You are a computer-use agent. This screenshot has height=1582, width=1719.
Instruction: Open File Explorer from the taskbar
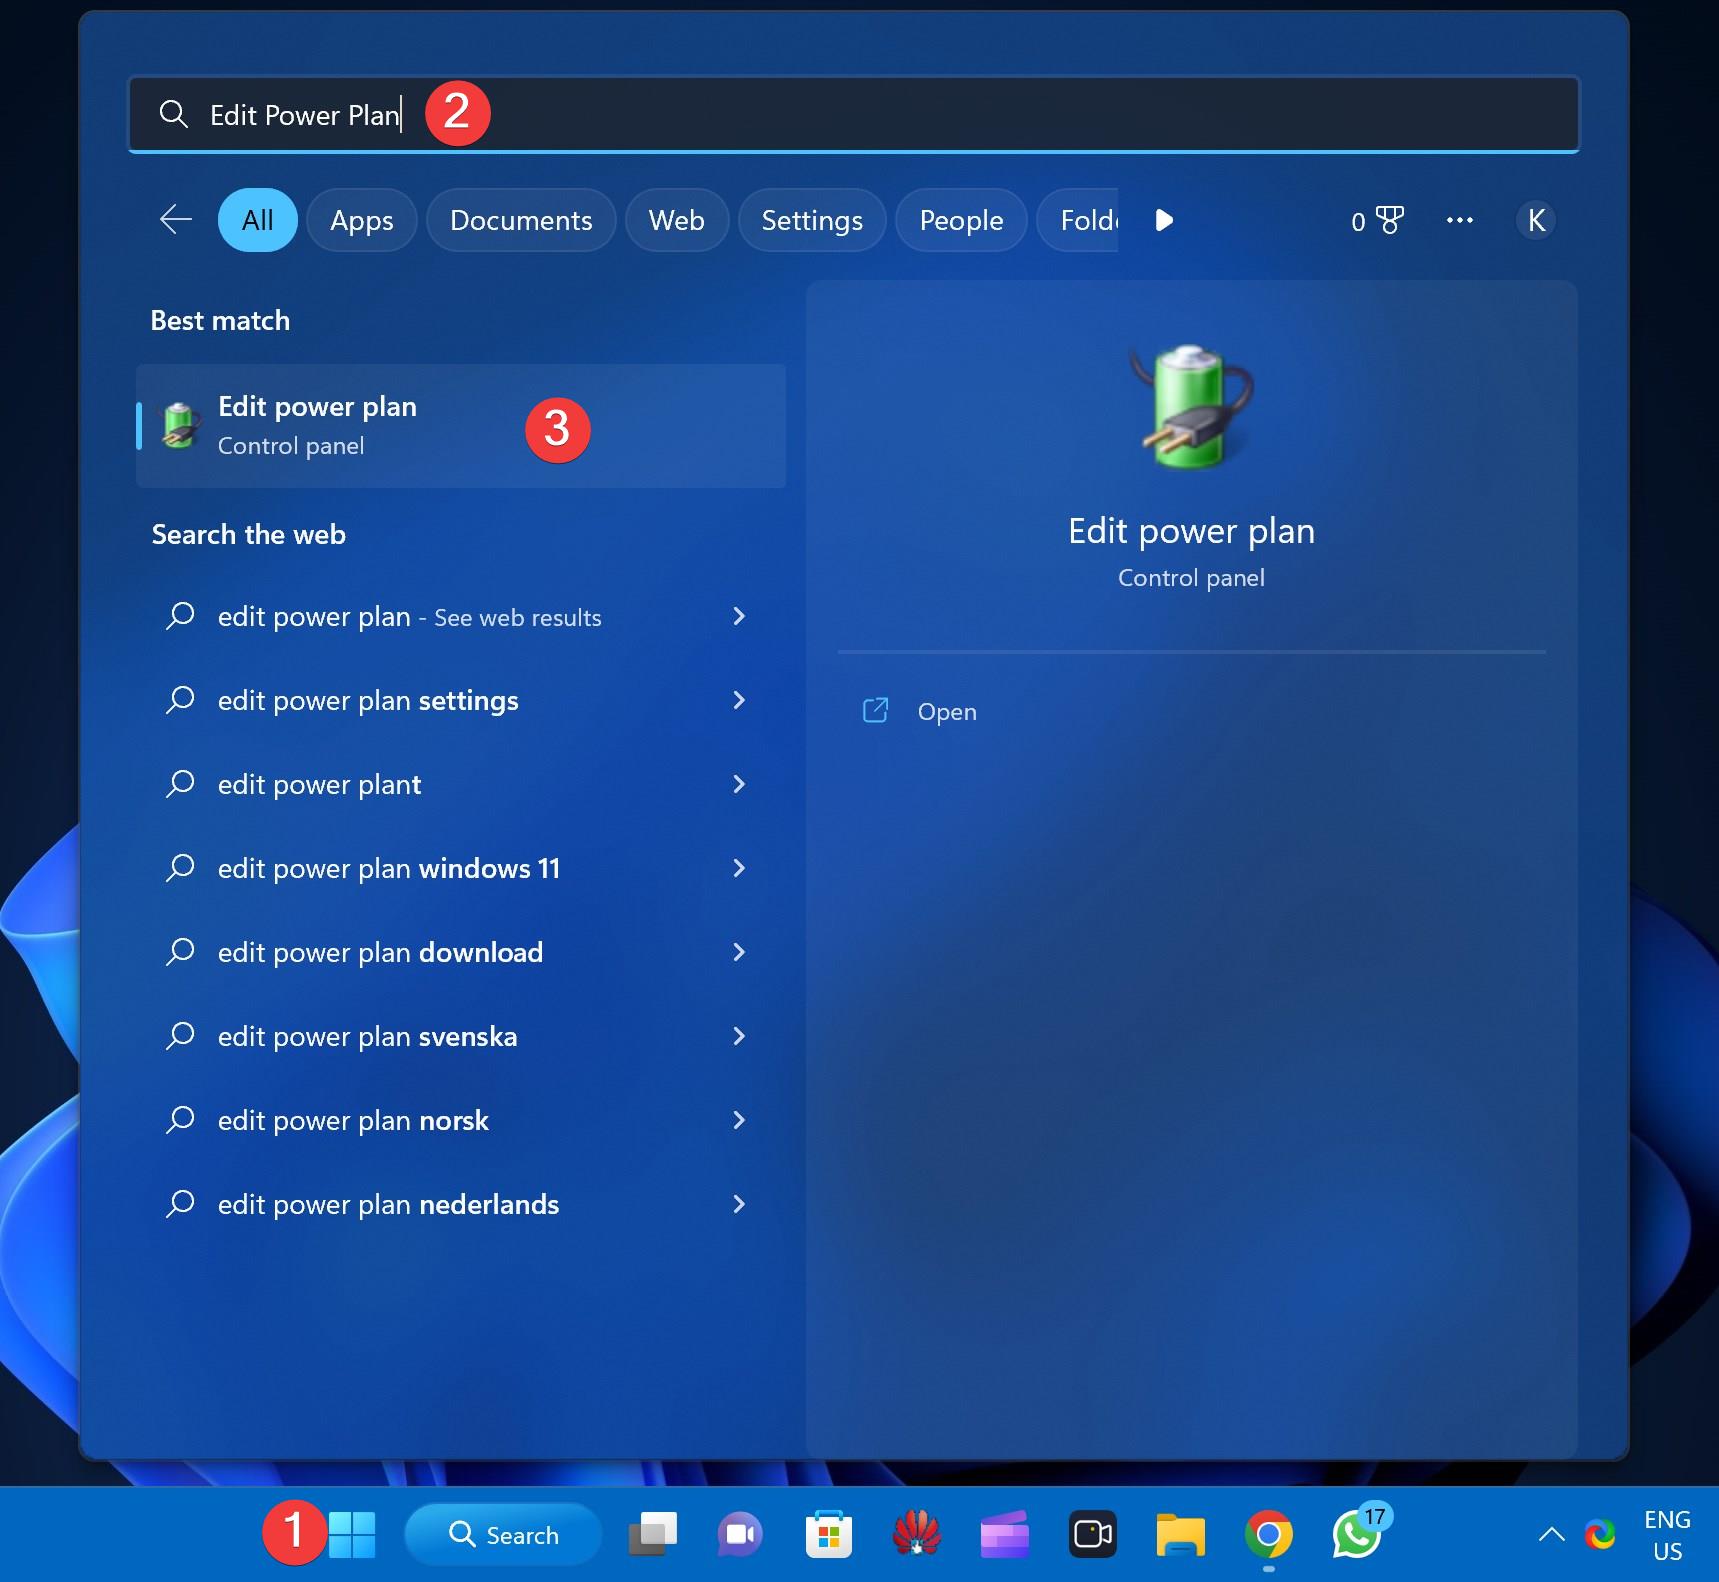tap(1181, 1534)
